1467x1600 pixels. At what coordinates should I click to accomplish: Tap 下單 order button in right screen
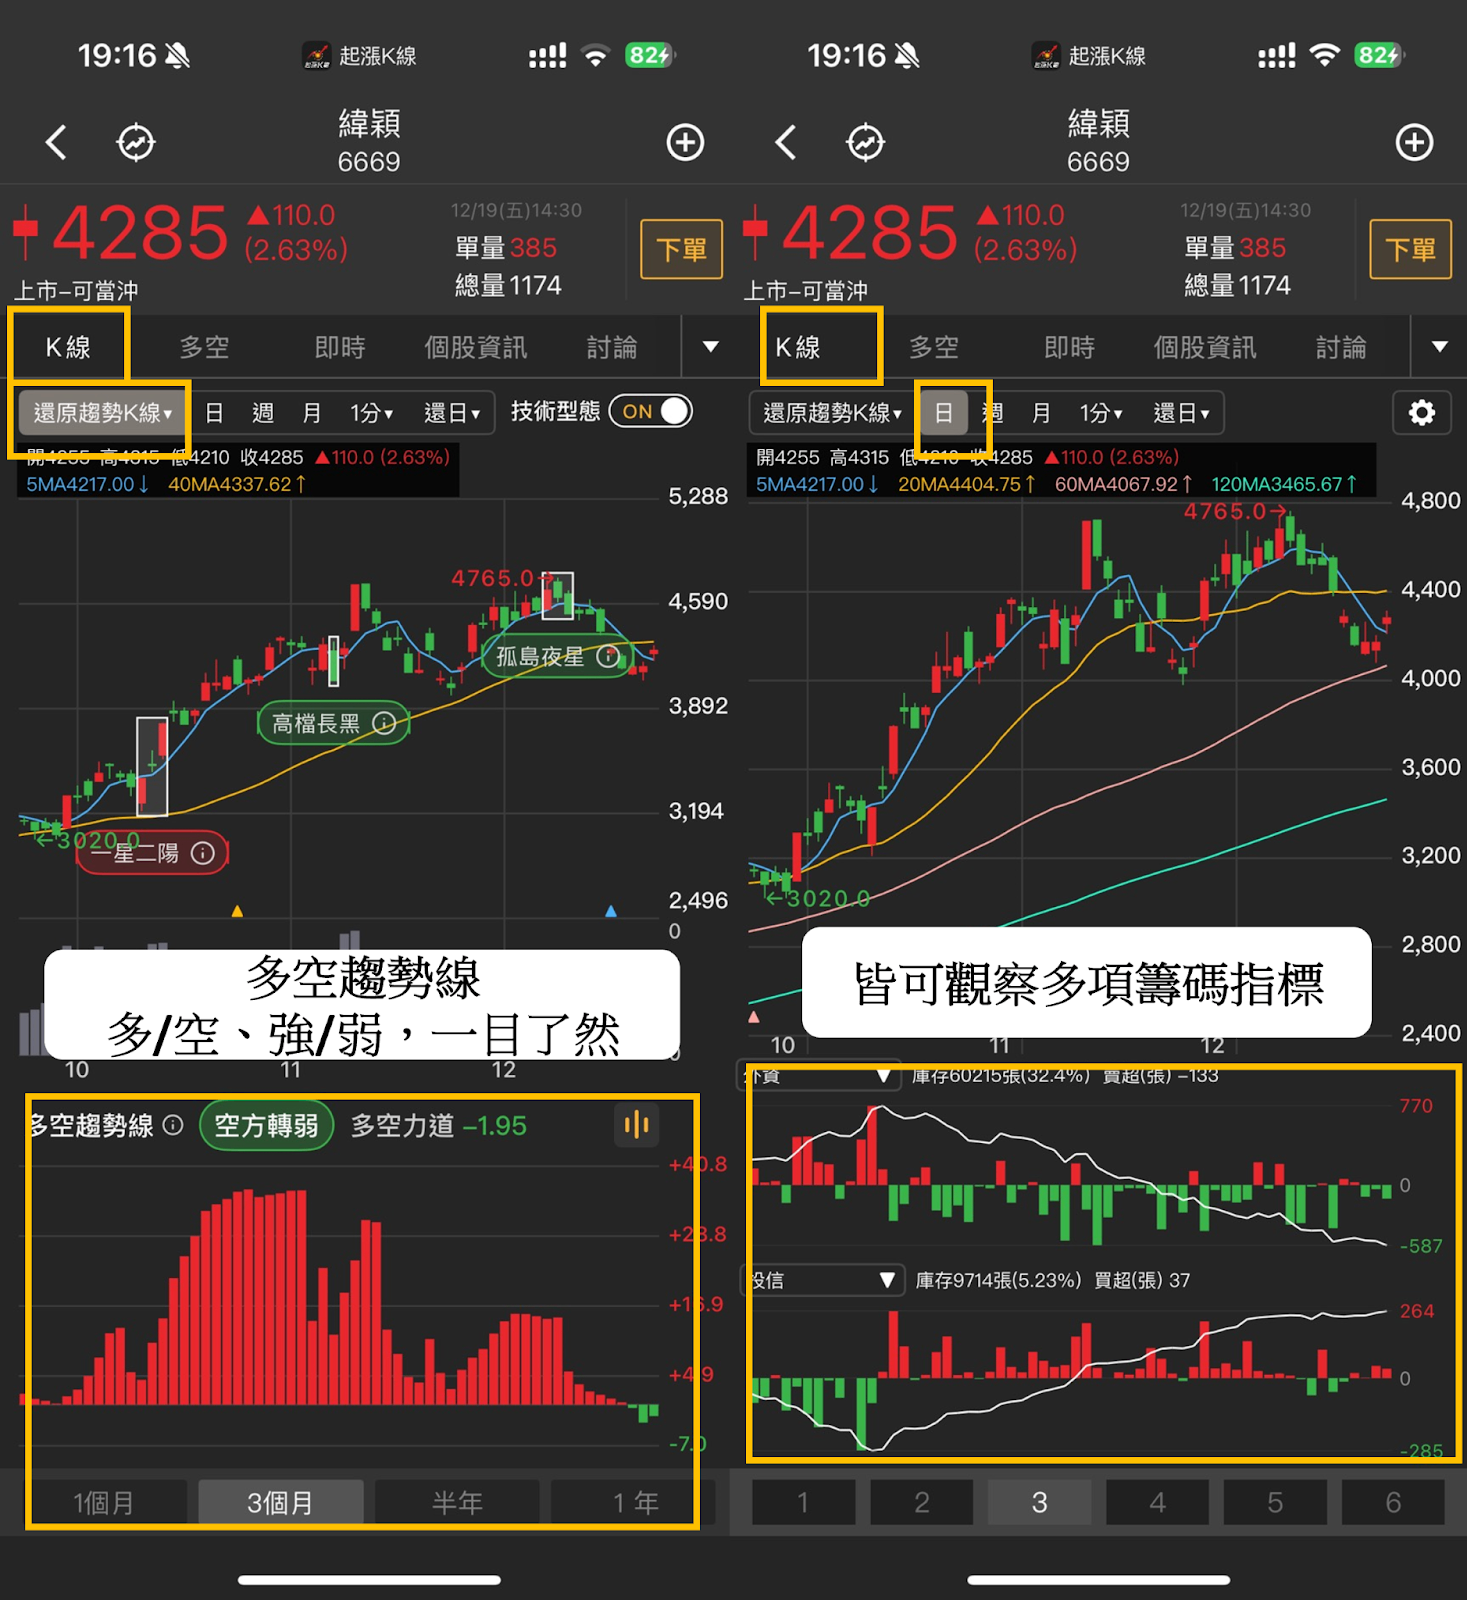(x=1410, y=249)
